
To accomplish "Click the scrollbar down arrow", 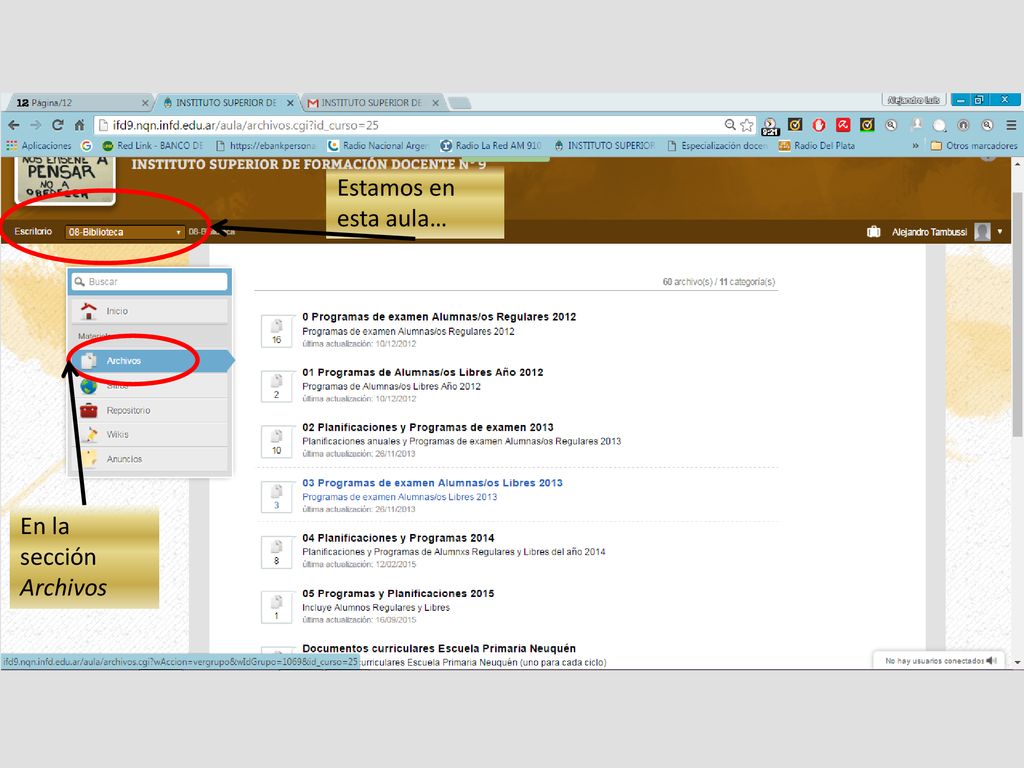I will click(x=1017, y=662).
